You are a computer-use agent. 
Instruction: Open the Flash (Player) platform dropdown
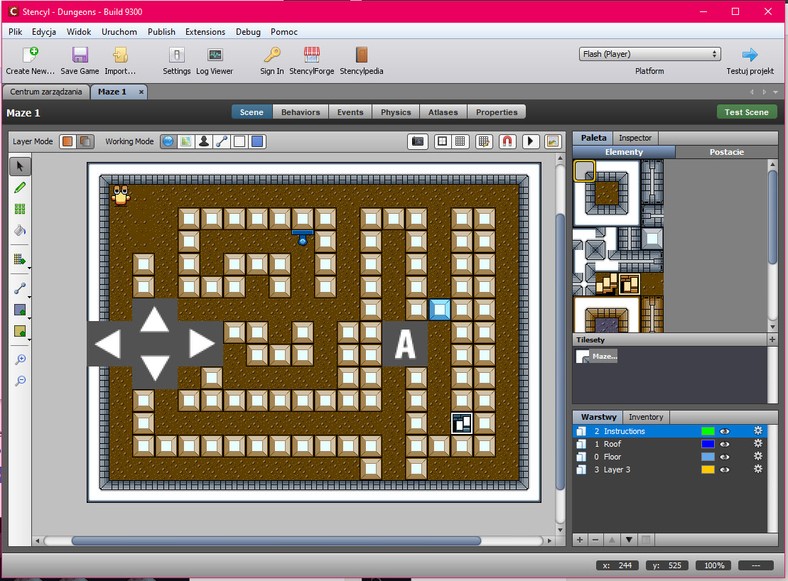[649, 54]
